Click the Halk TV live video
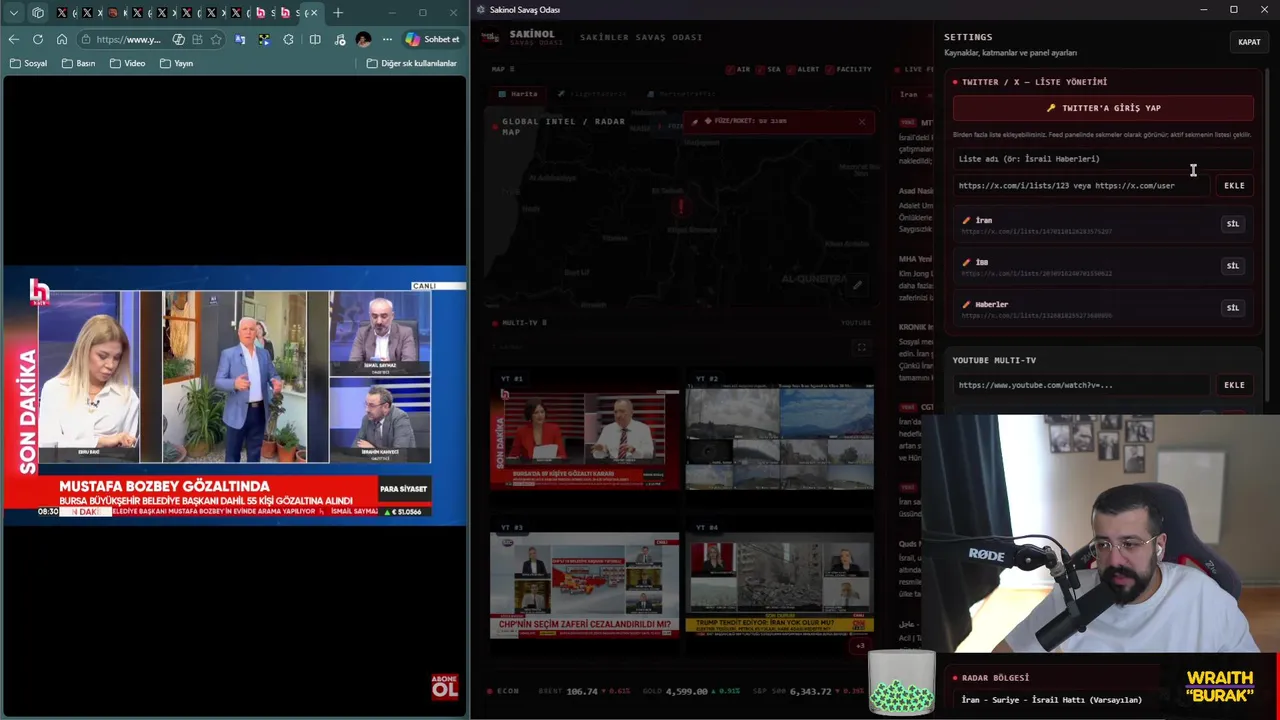 click(235, 395)
